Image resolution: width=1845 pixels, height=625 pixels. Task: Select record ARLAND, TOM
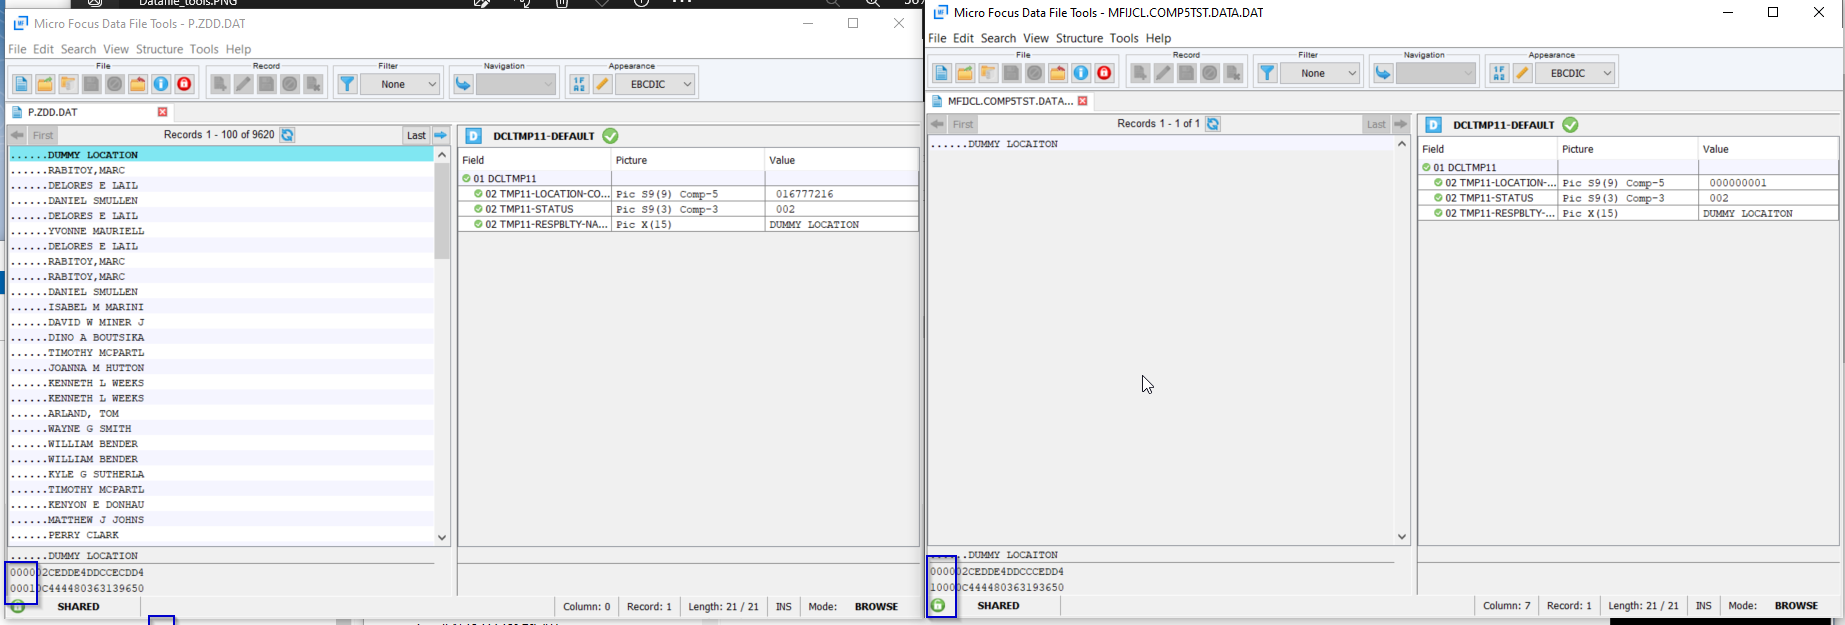[221, 414]
